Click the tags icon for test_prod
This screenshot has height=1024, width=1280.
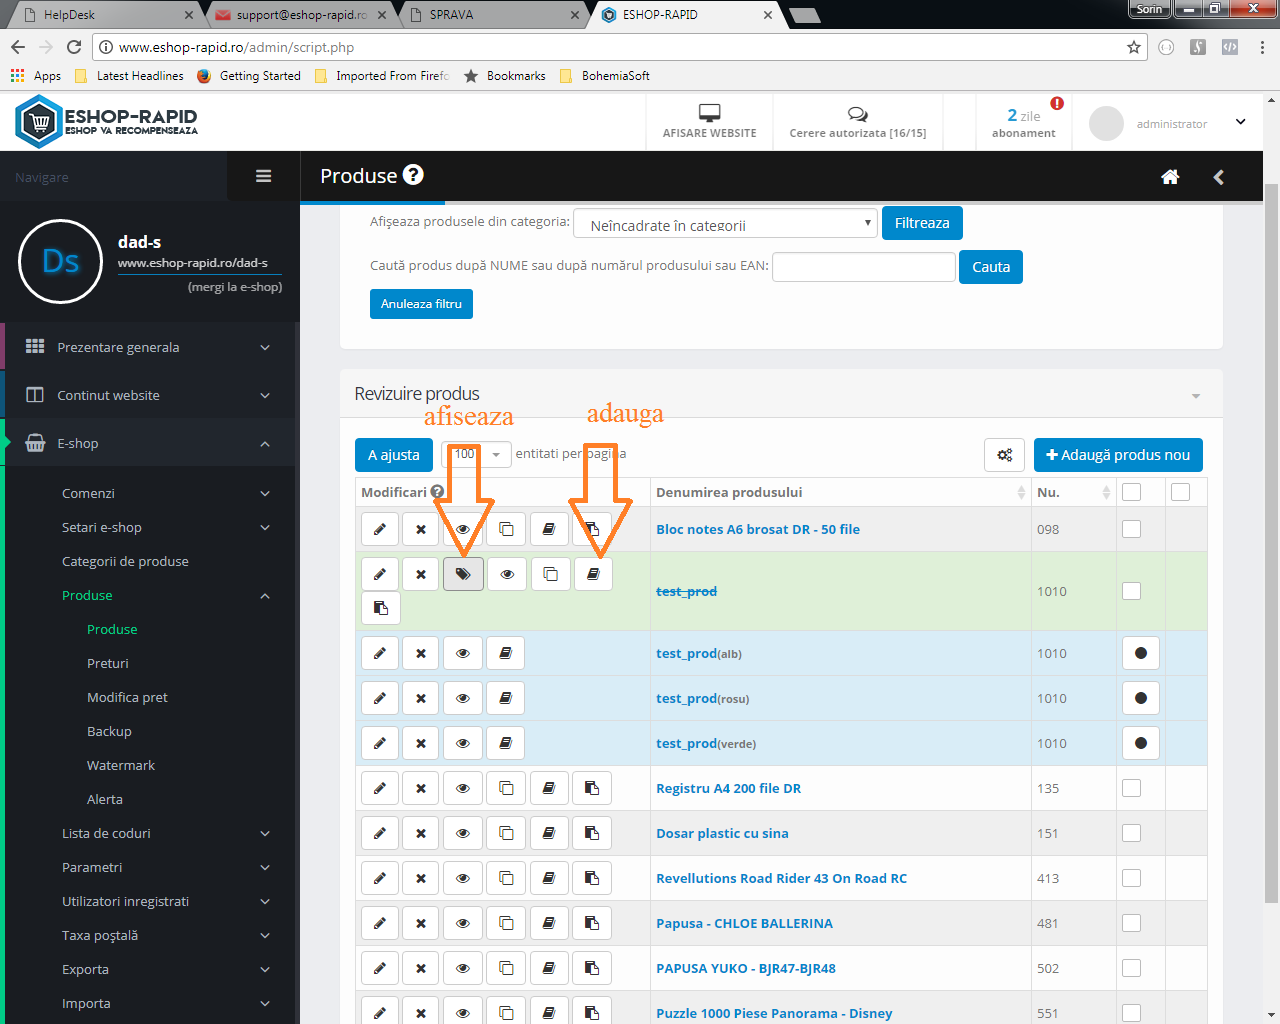tap(463, 574)
